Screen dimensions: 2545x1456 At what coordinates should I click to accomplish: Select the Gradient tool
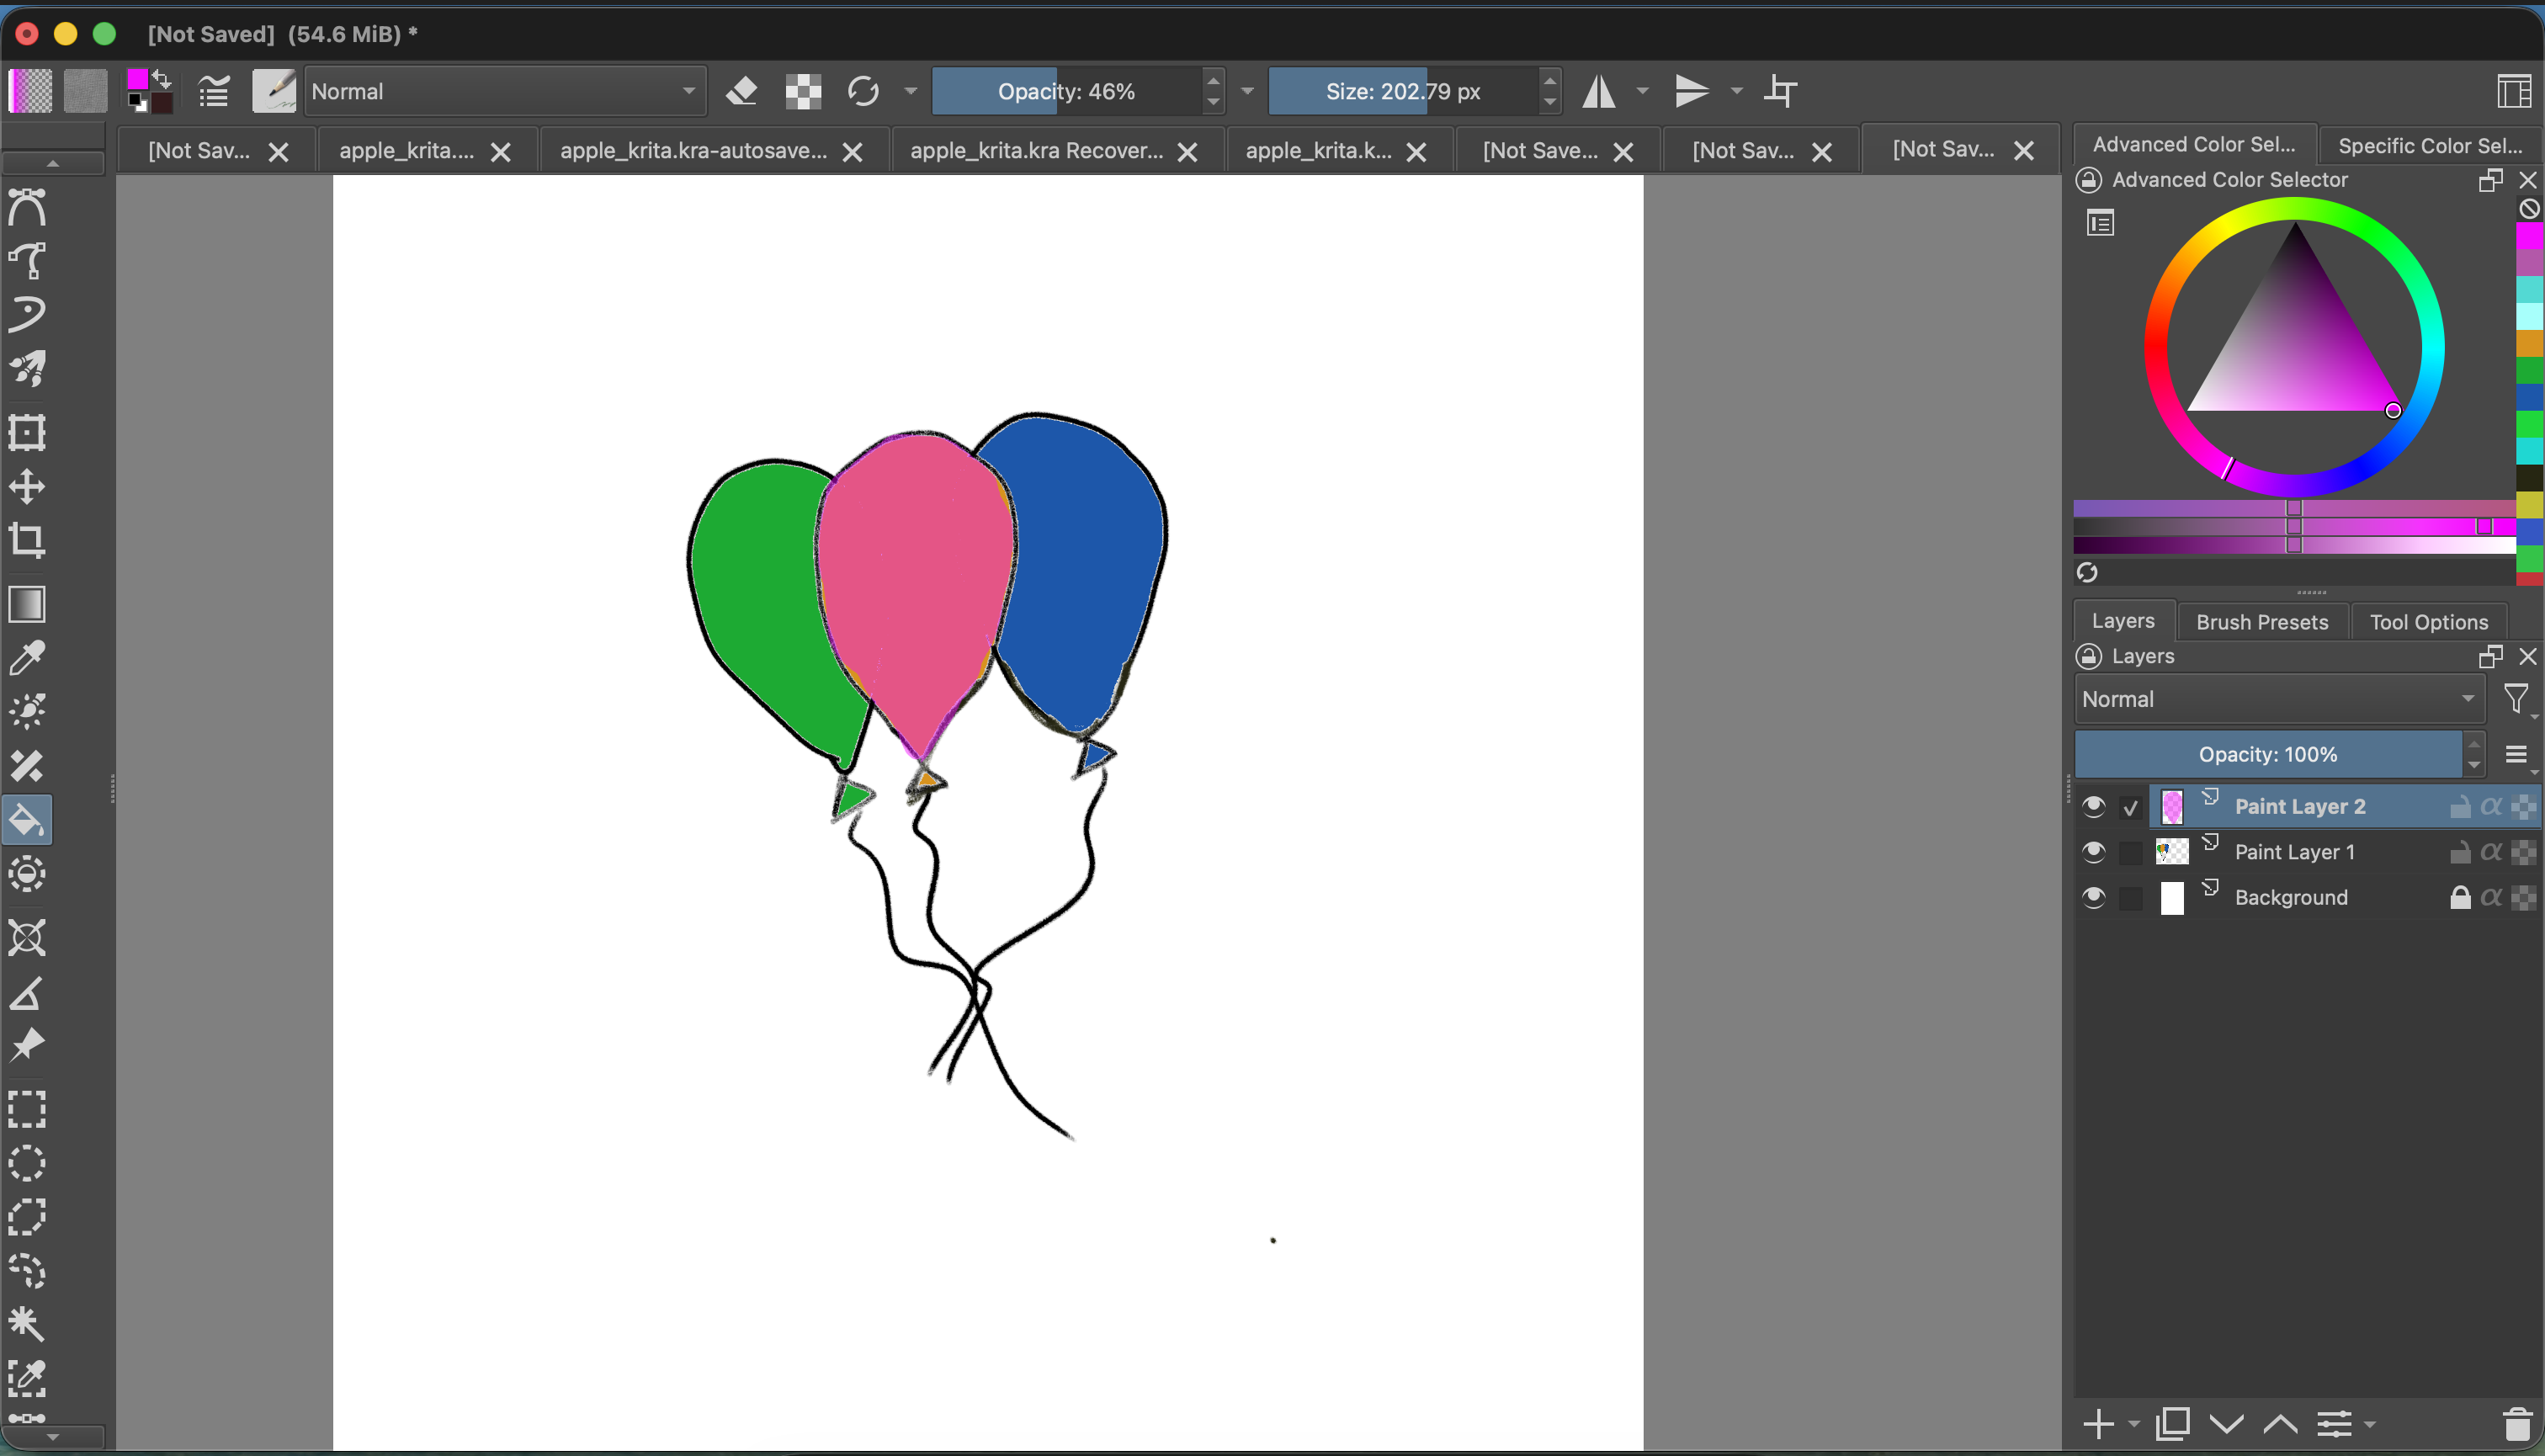(x=27, y=604)
